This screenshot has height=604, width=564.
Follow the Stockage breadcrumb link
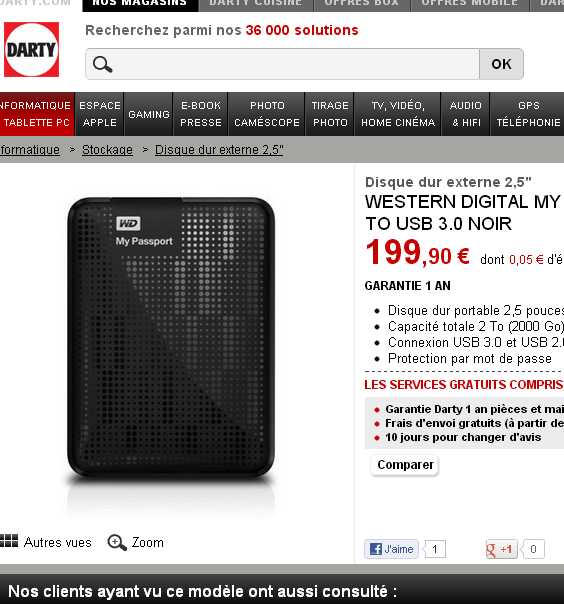107,150
